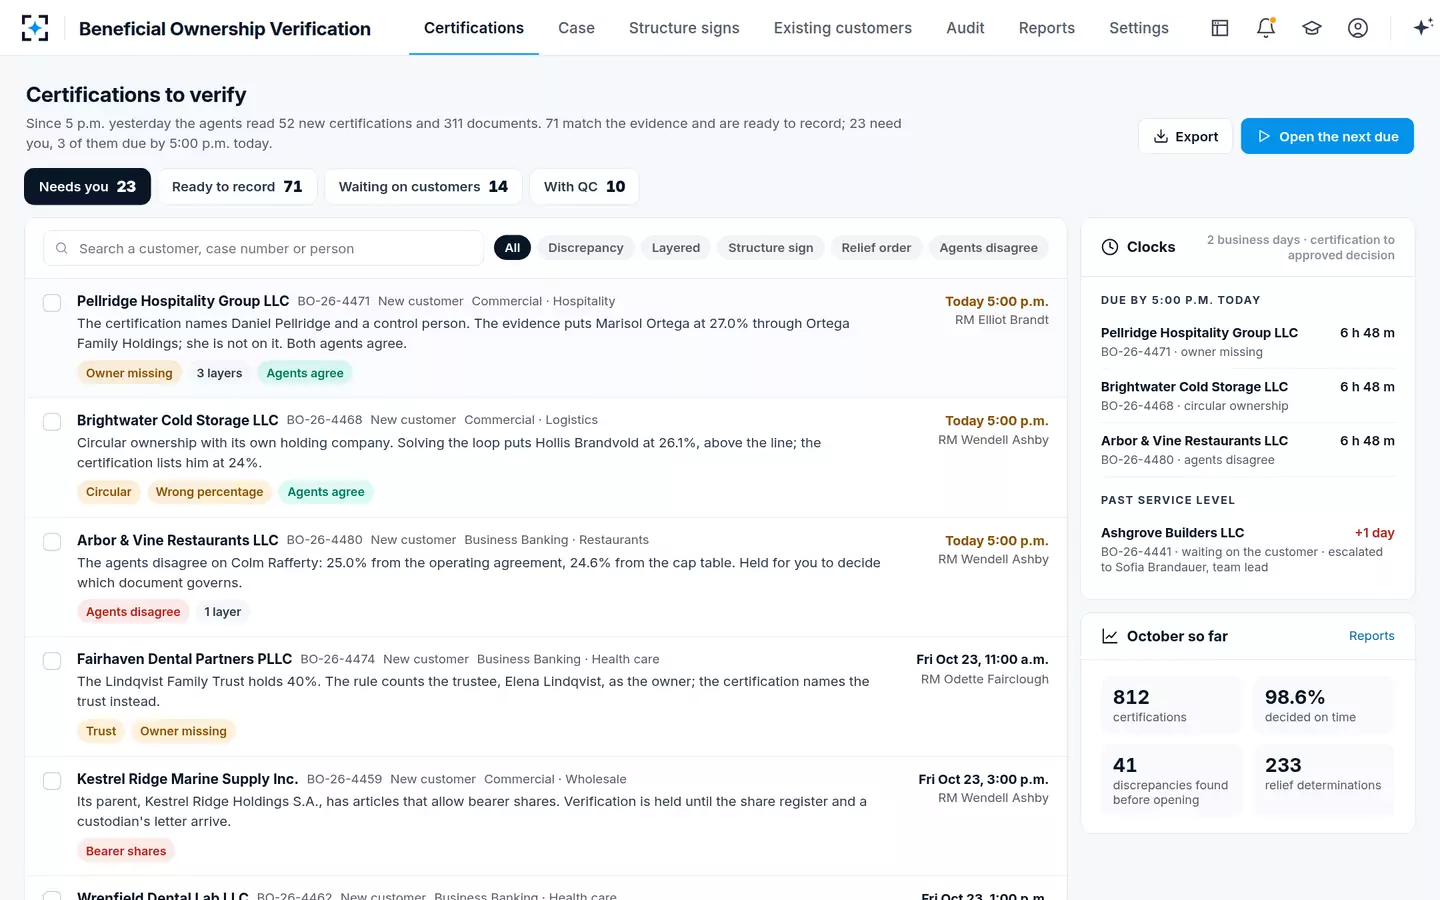The image size is (1440, 900).
Task: Click Brightwater Cold Storage LLC in the Clocks panel
Action: pos(1194,387)
